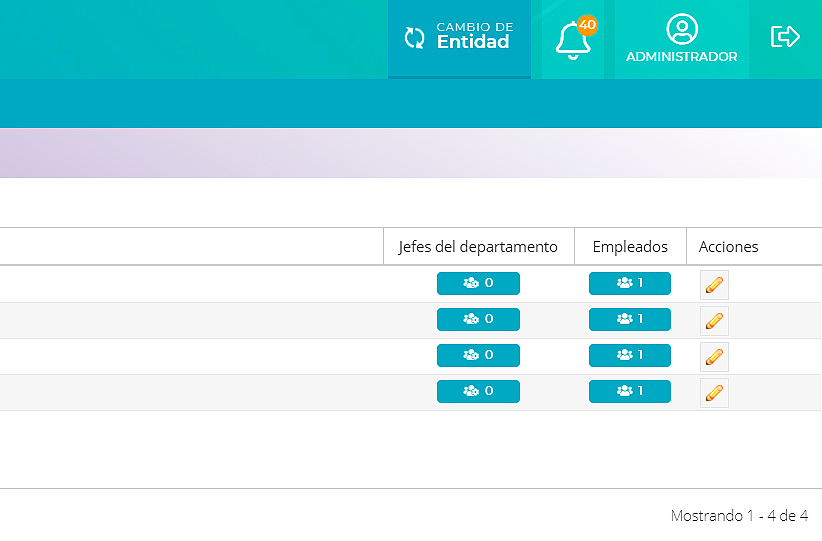
Task: Open the Cambio de Entidad switcher
Action: (x=459, y=38)
